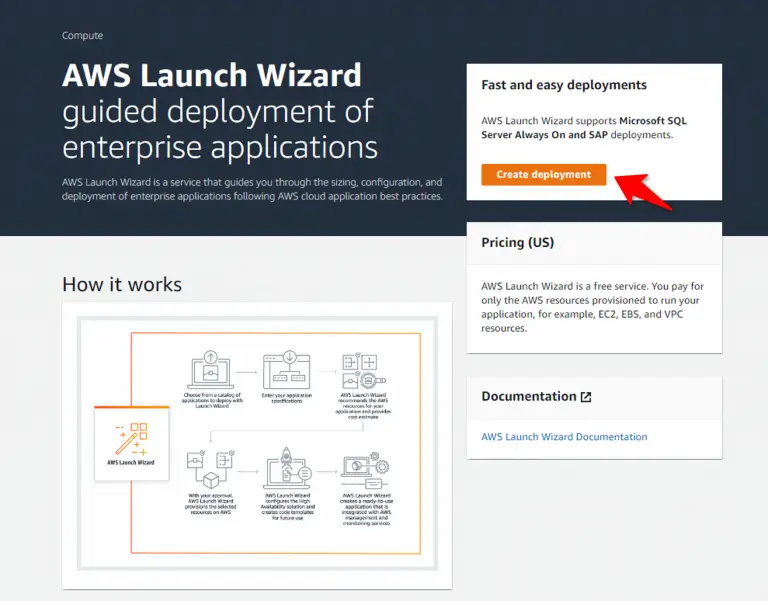768x601 pixels.
Task: Click 'Choose from a catalog of applications' caption
Action: click(x=212, y=400)
